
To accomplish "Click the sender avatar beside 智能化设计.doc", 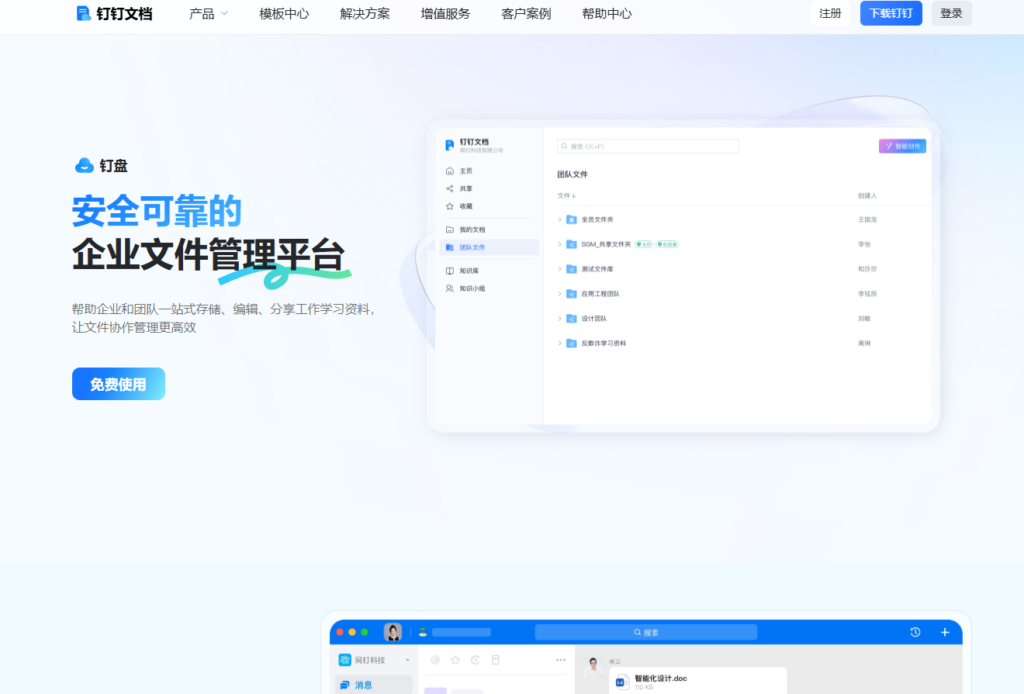I will [x=593, y=667].
